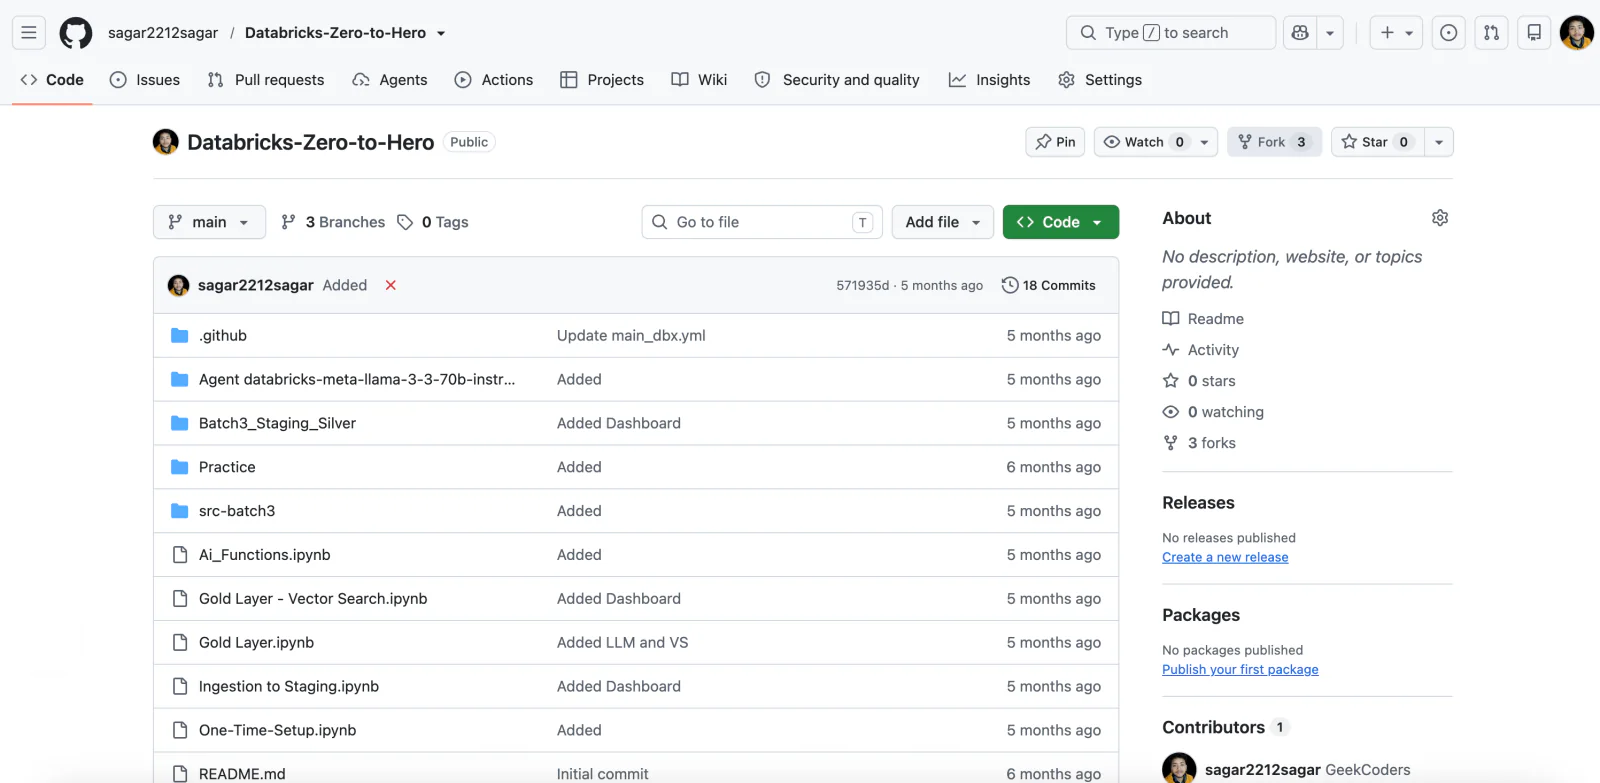This screenshot has width=1600, height=783.
Task: Open Gold Layer - Vector Search.ipynb file
Action: tap(313, 599)
